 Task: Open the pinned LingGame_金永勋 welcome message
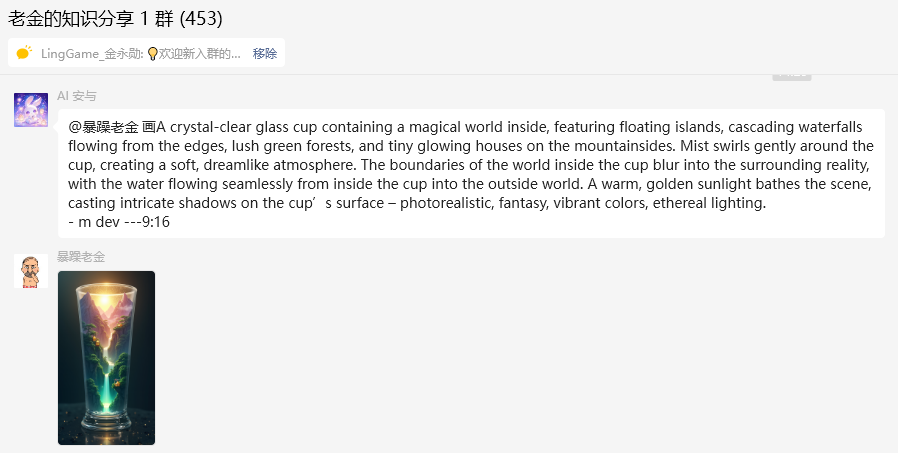[140, 54]
